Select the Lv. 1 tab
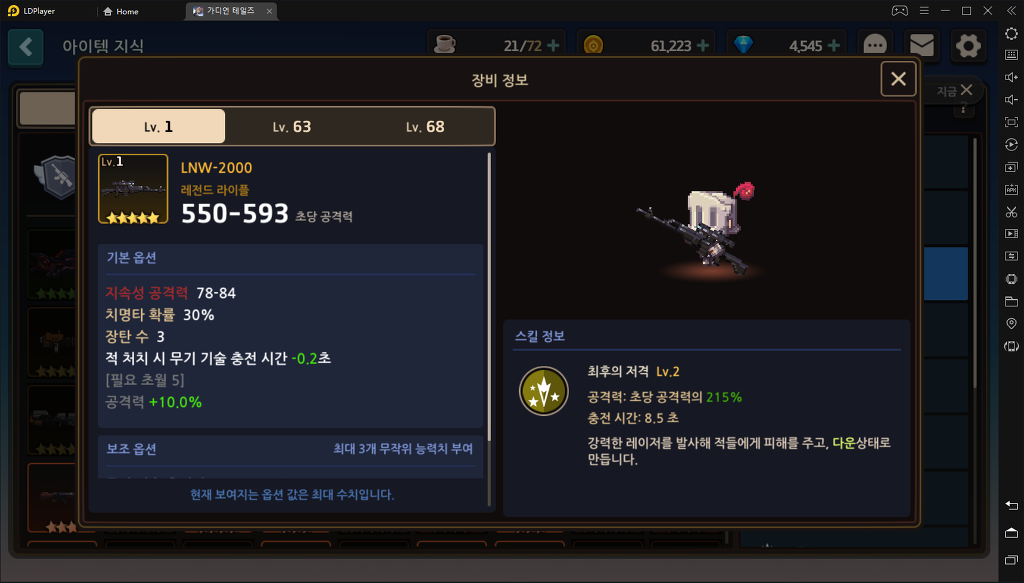 pos(159,127)
